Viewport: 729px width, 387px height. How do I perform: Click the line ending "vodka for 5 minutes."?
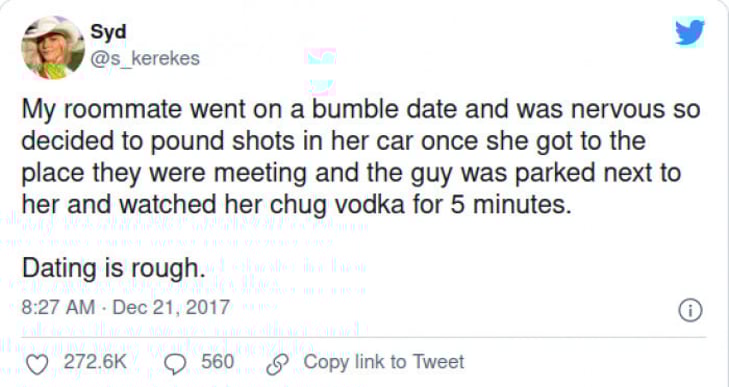[x=297, y=205]
